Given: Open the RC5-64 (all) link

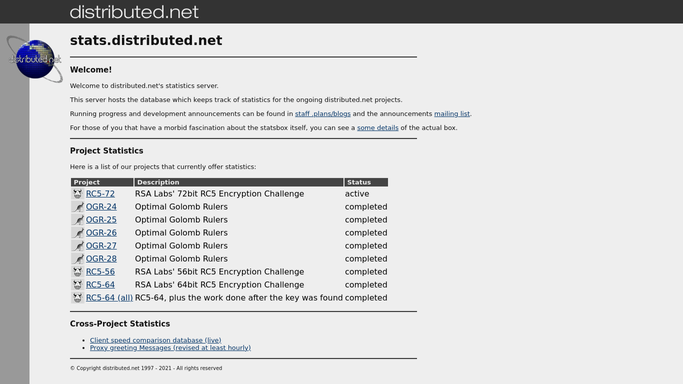Looking at the screenshot, I should pyautogui.click(x=109, y=298).
